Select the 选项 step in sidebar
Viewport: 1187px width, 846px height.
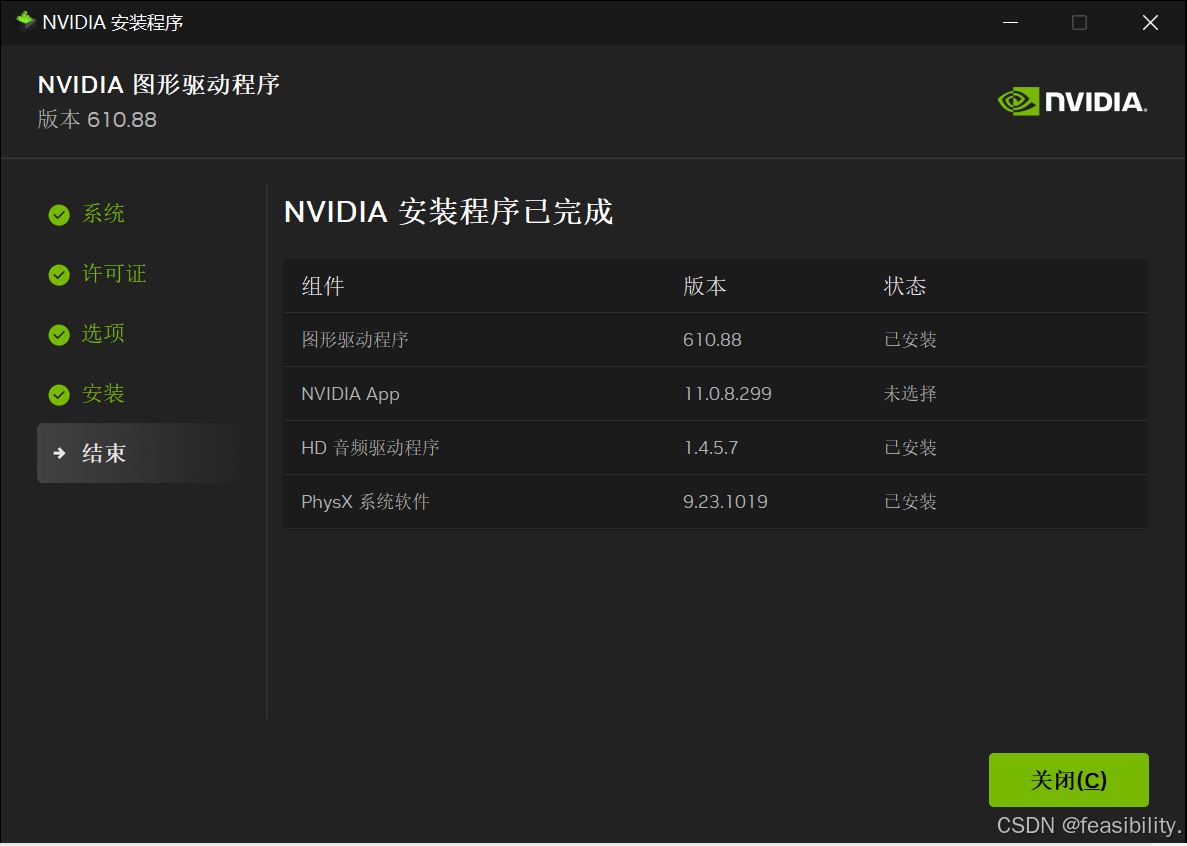click(x=103, y=333)
